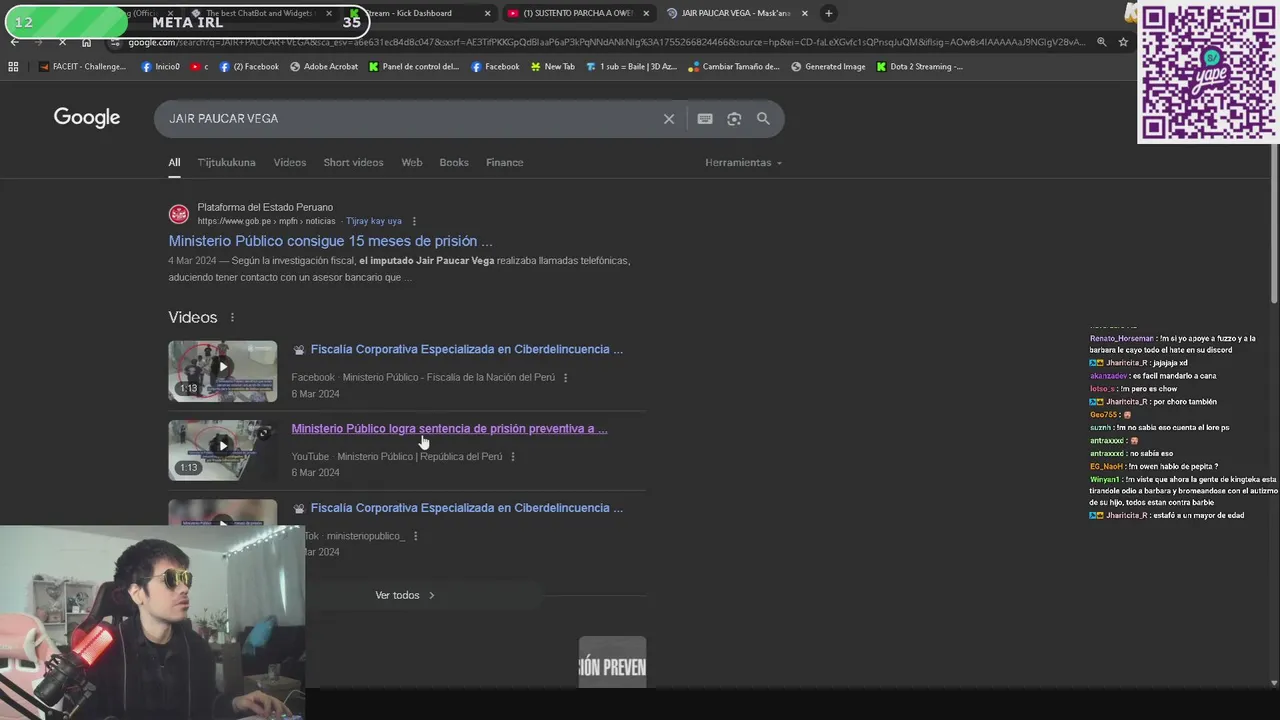Bookmark this page with the star icon
This screenshot has height=720, width=1280.
[1123, 42]
